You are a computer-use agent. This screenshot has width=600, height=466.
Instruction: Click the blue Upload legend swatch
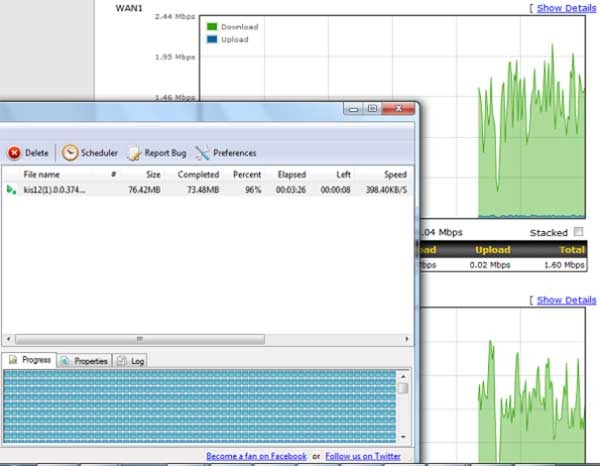pyautogui.click(x=212, y=39)
